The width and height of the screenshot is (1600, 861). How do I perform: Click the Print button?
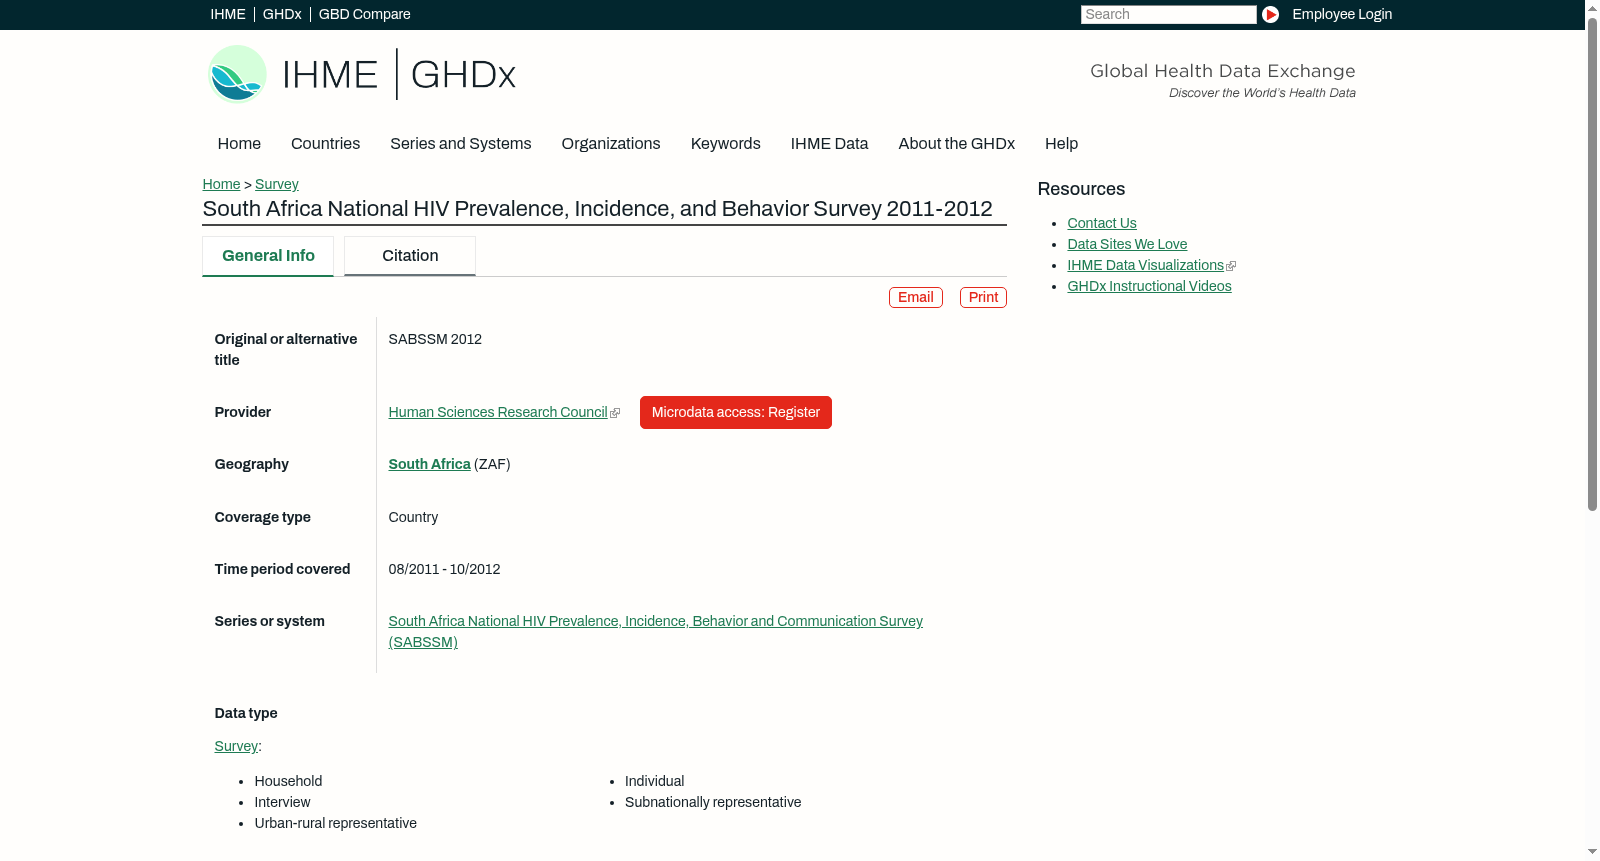coord(983,297)
